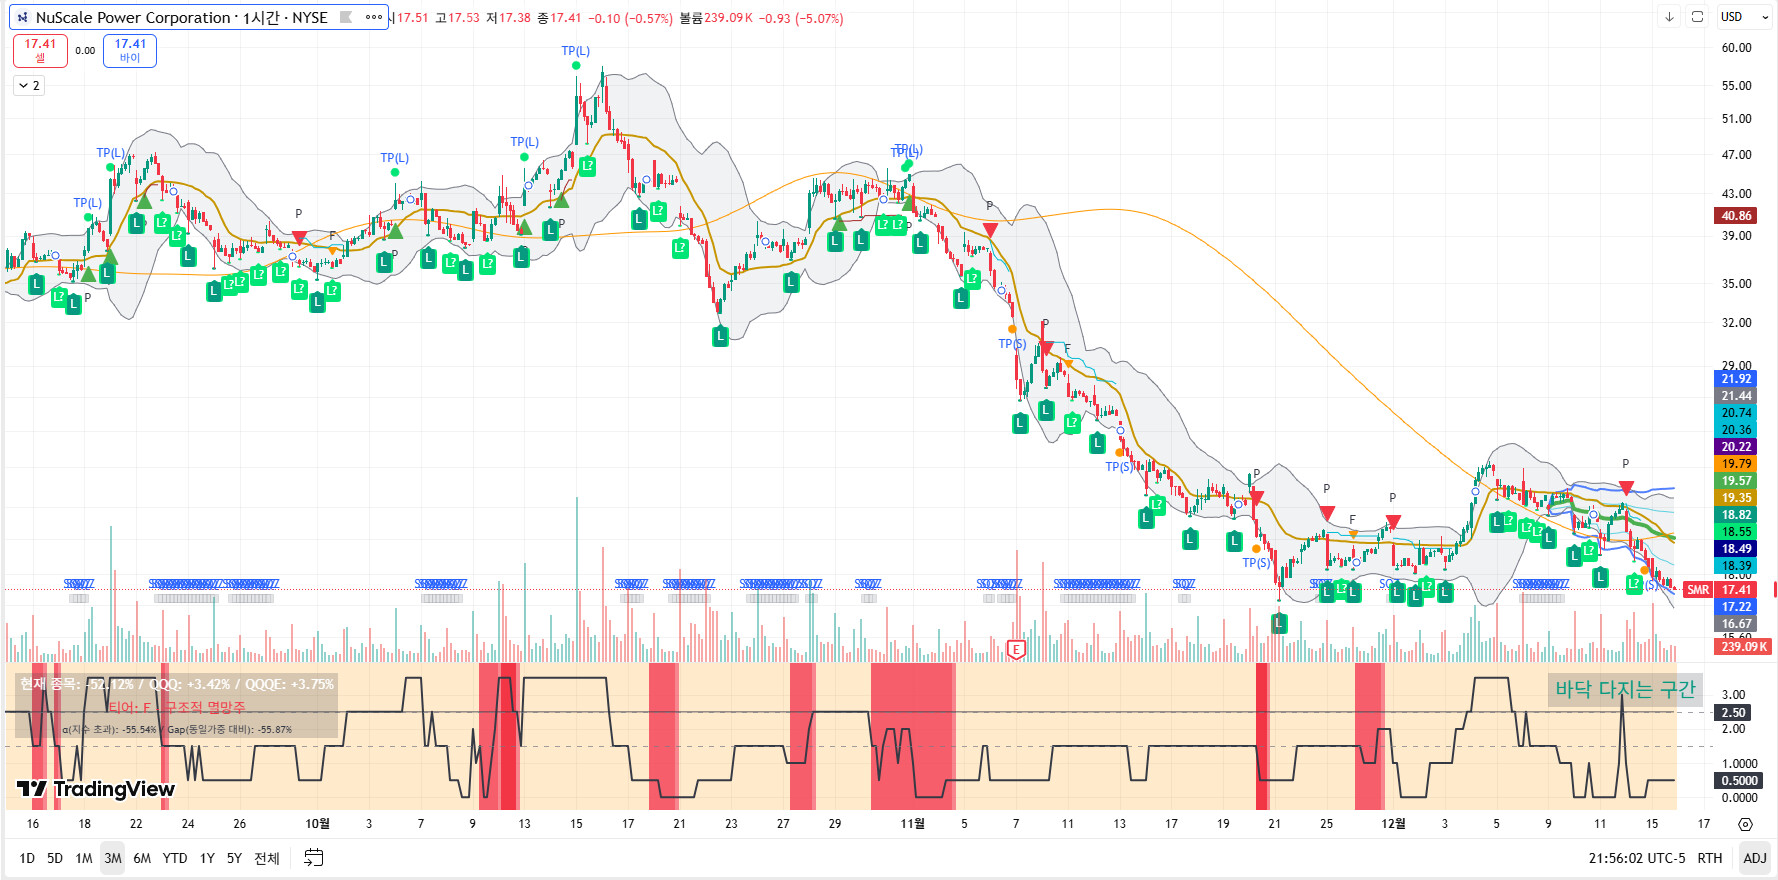The height and width of the screenshot is (880, 1778).
Task: Click the SMR 17.41 last price label
Action: coord(1719,590)
